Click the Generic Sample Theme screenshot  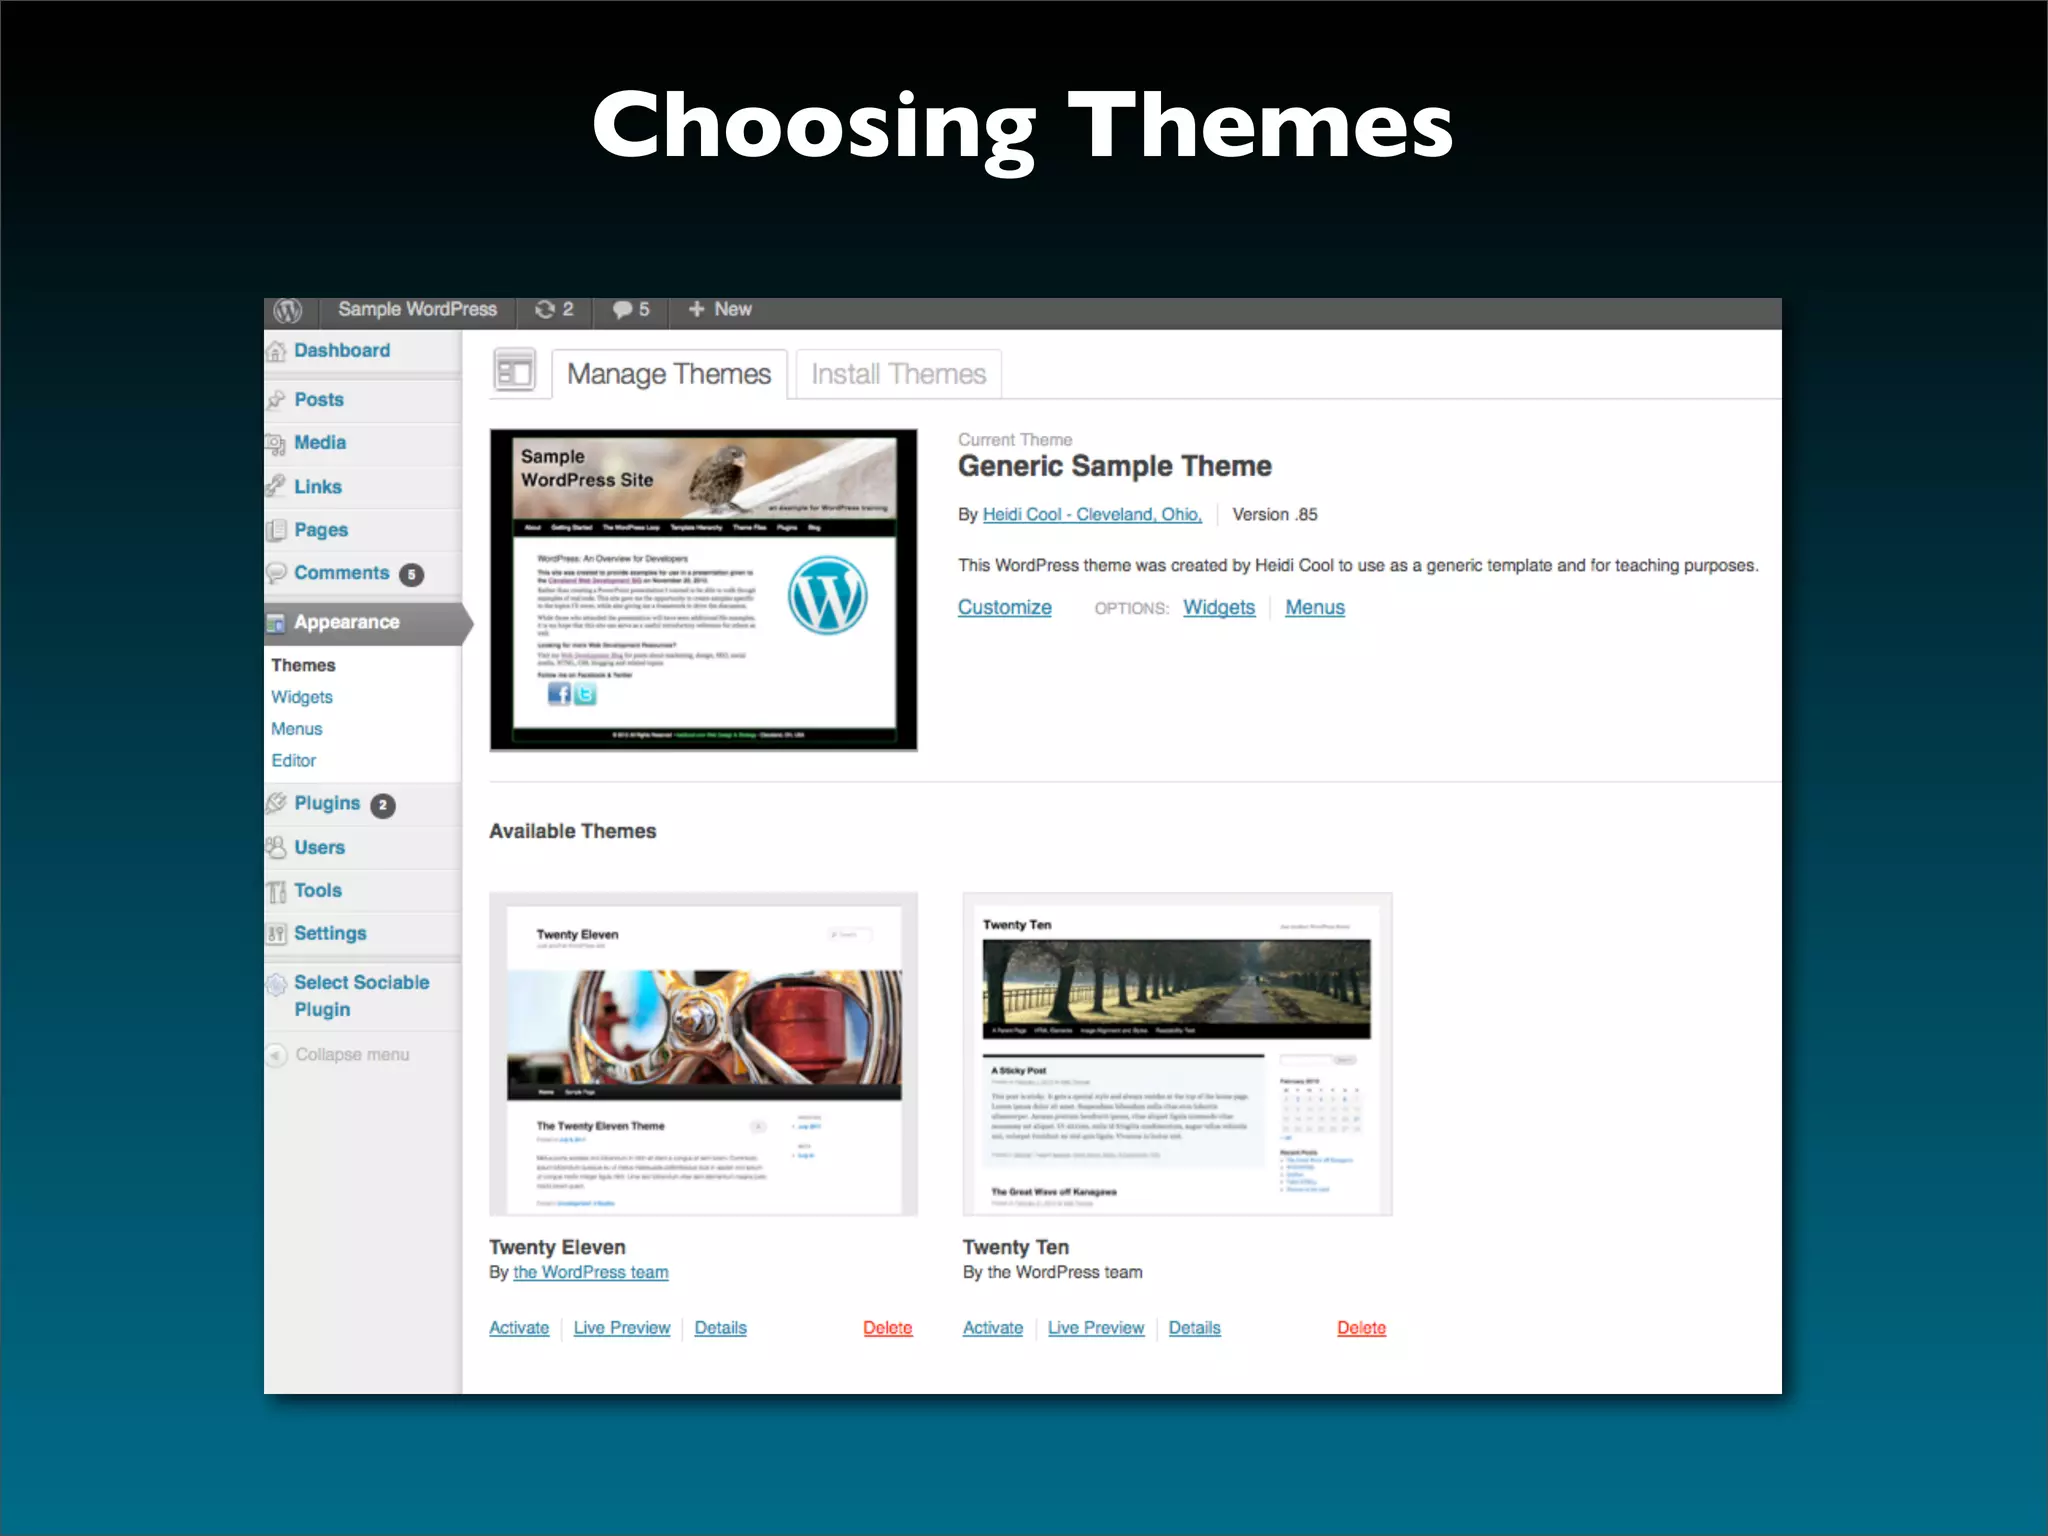(x=703, y=590)
